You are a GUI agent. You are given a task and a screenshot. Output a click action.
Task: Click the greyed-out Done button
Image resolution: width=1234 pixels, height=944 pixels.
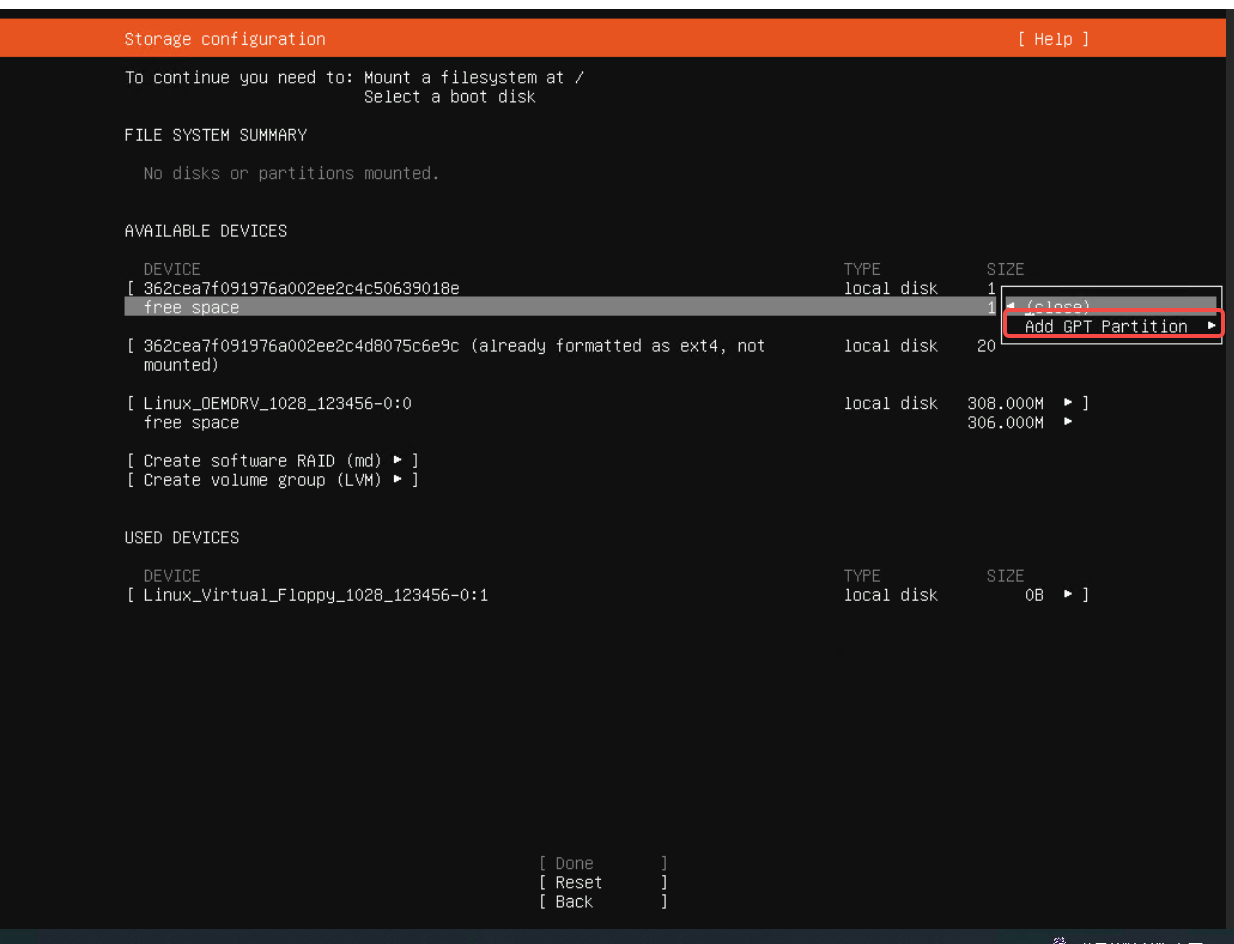point(574,863)
